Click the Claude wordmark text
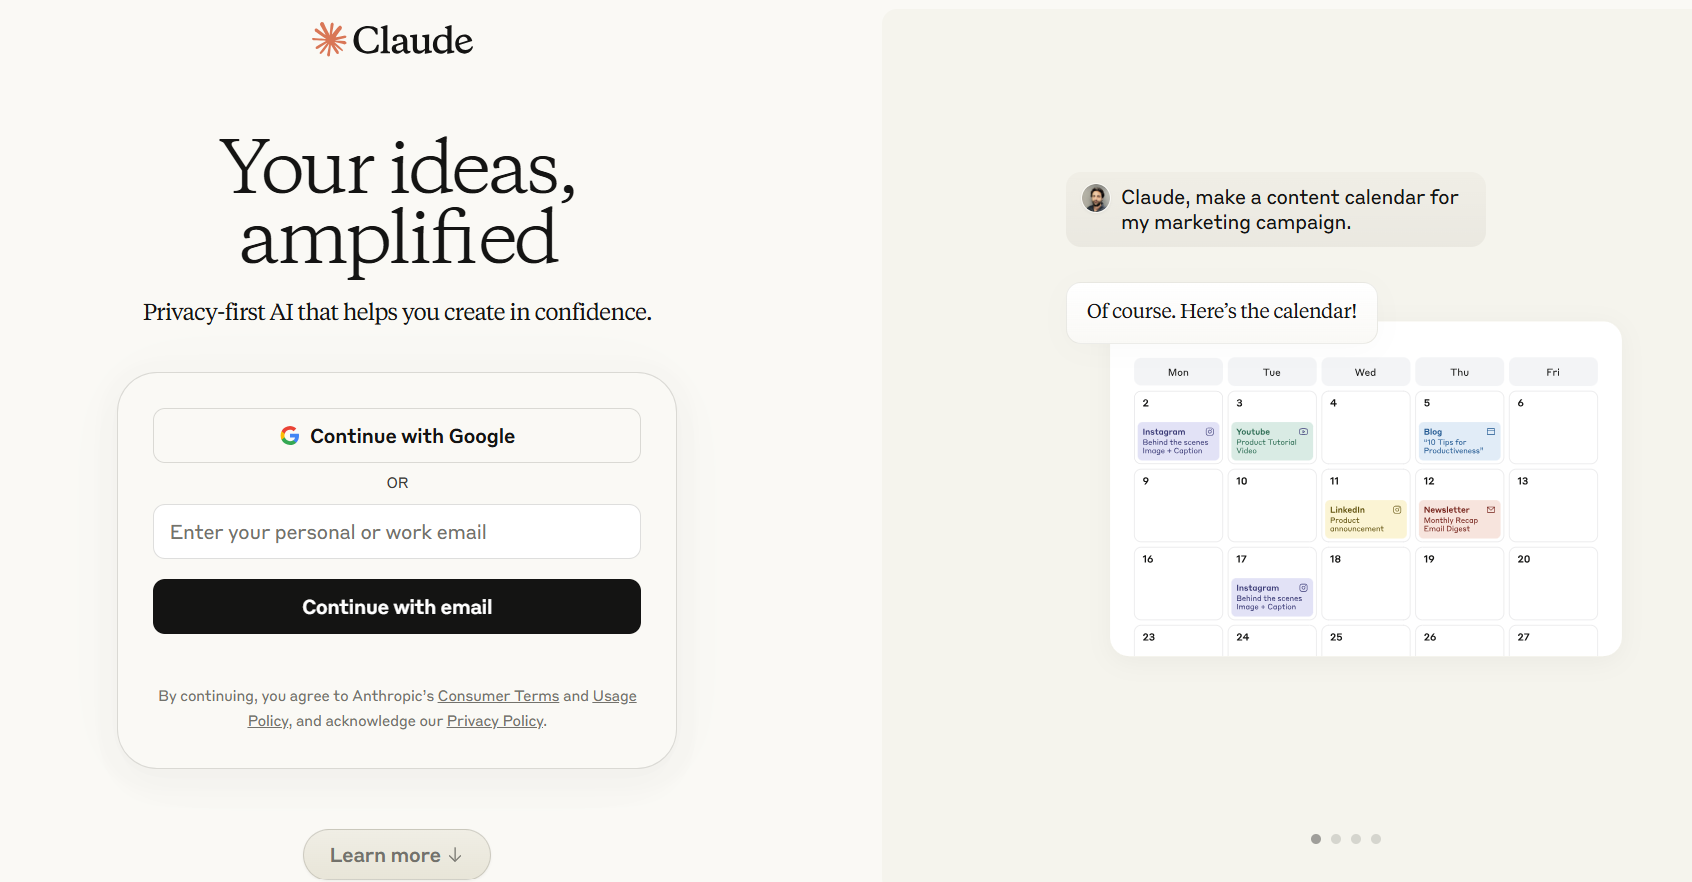 pyautogui.click(x=413, y=40)
